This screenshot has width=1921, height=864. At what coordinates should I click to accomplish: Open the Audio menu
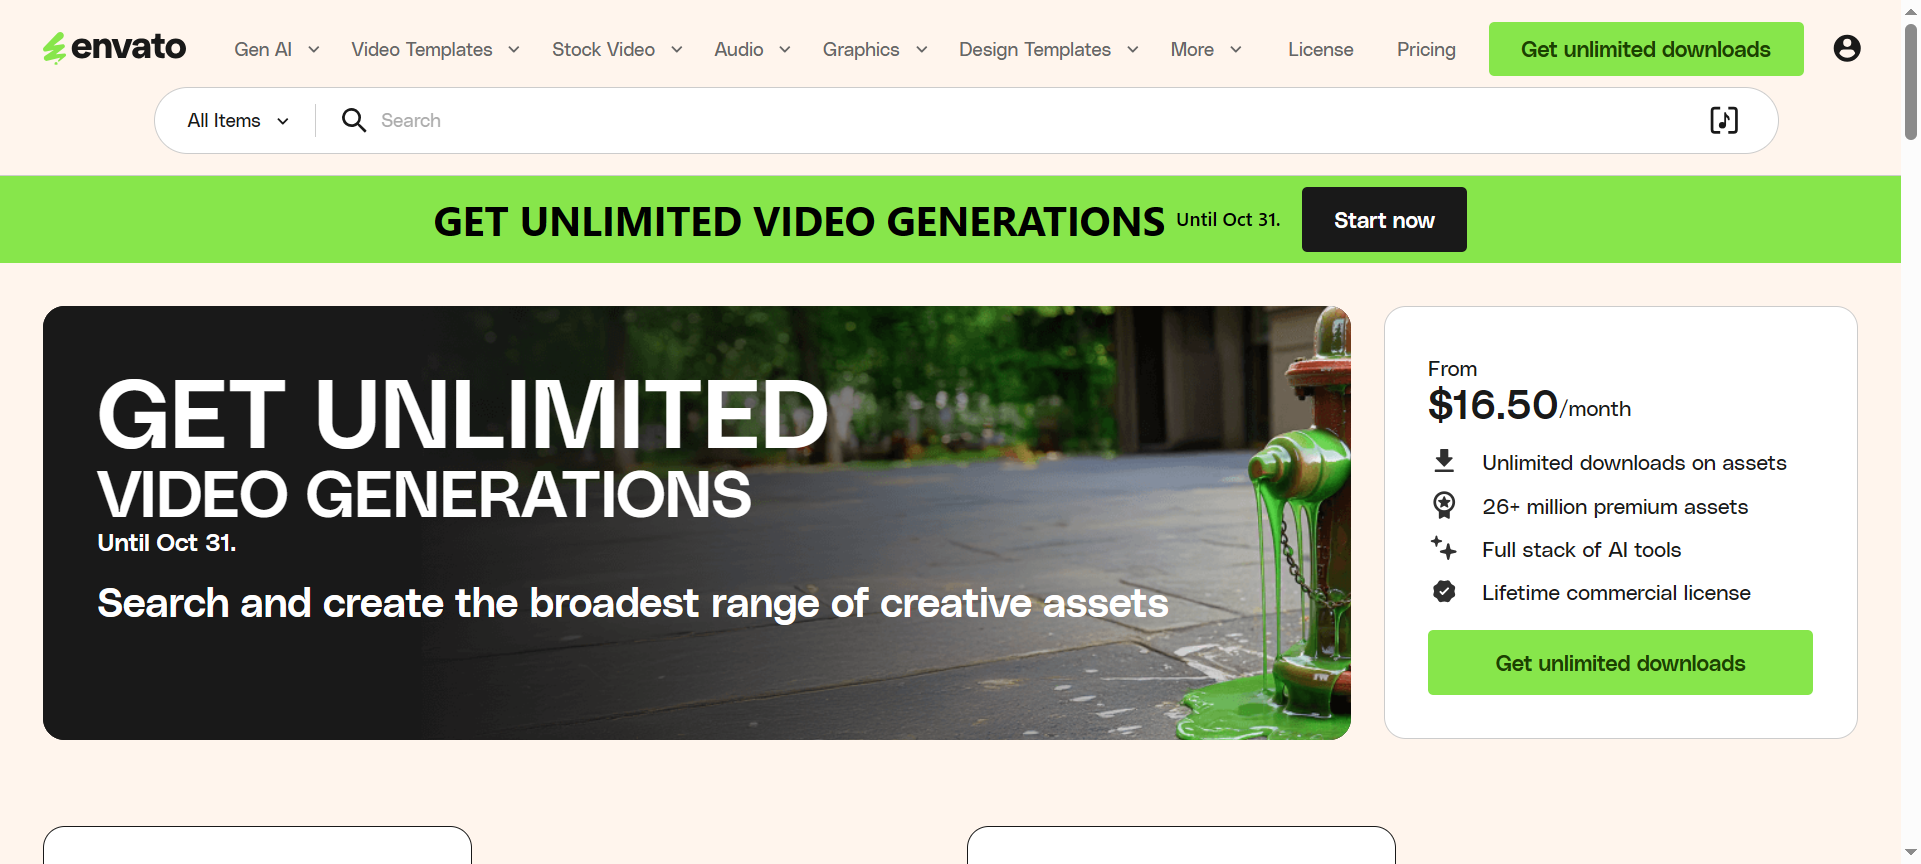click(753, 49)
